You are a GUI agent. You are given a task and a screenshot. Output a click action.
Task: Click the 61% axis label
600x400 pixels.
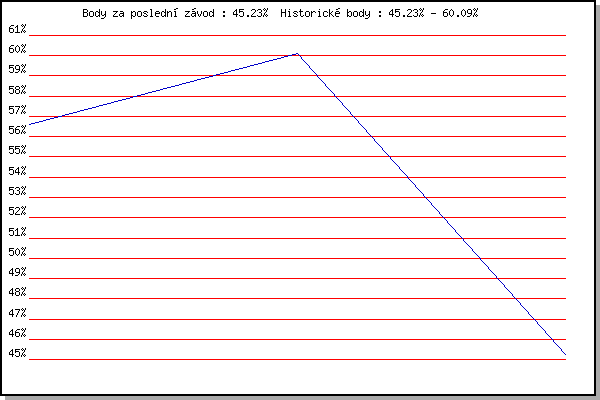point(17,29)
